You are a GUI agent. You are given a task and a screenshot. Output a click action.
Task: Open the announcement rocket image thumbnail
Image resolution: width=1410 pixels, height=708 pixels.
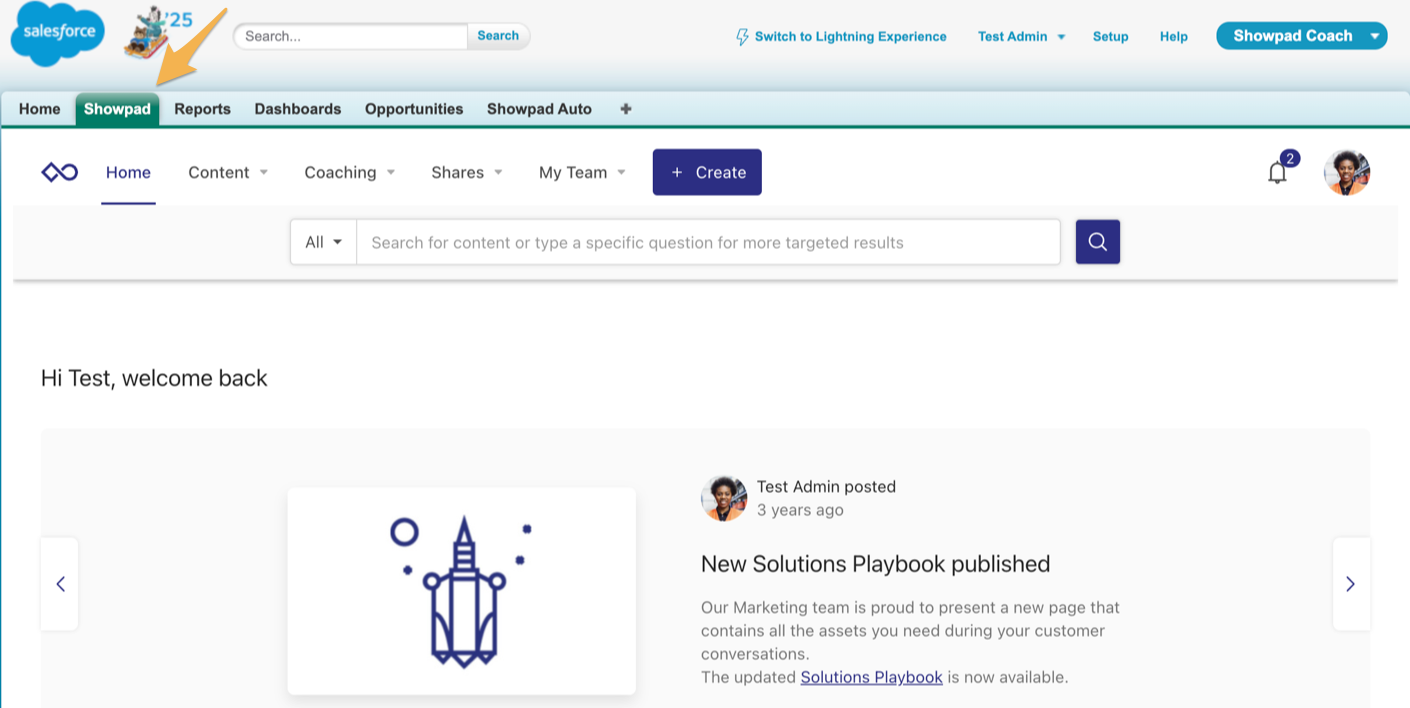click(x=462, y=591)
